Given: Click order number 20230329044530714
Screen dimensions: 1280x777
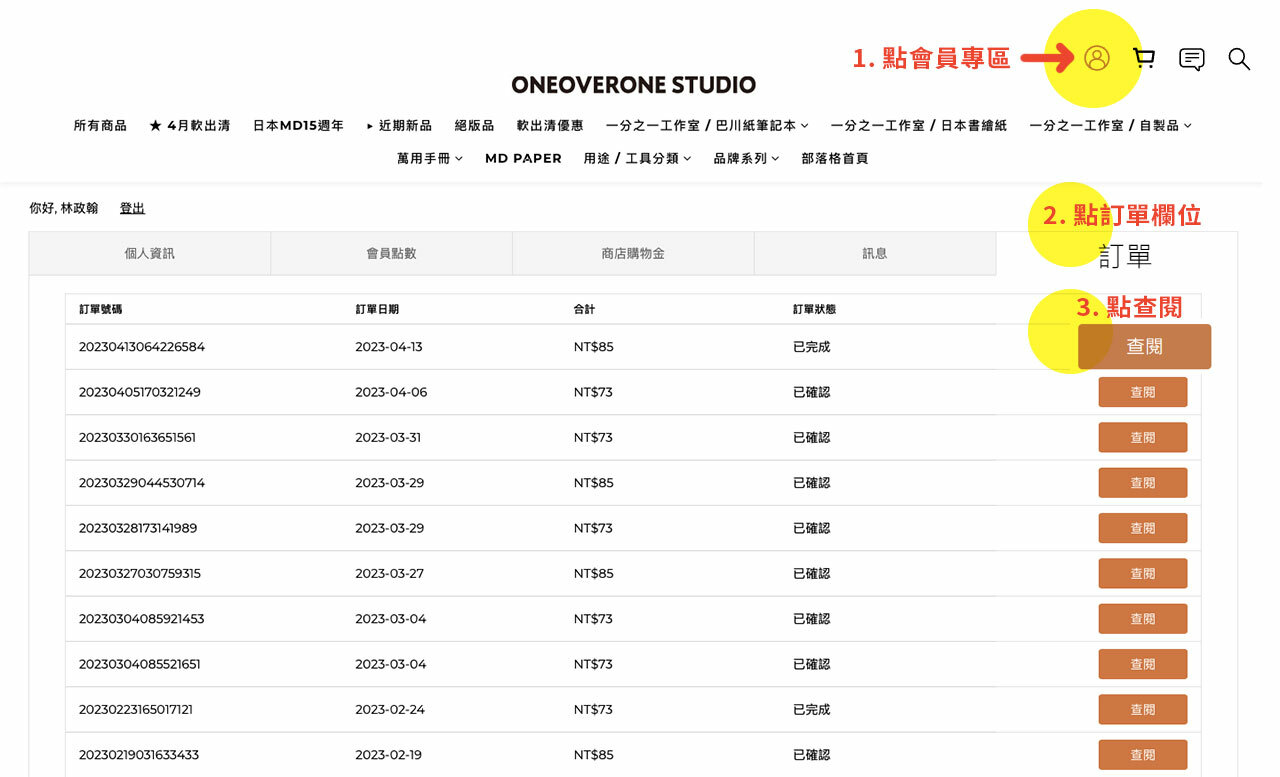Looking at the screenshot, I should (x=142, y=483).
